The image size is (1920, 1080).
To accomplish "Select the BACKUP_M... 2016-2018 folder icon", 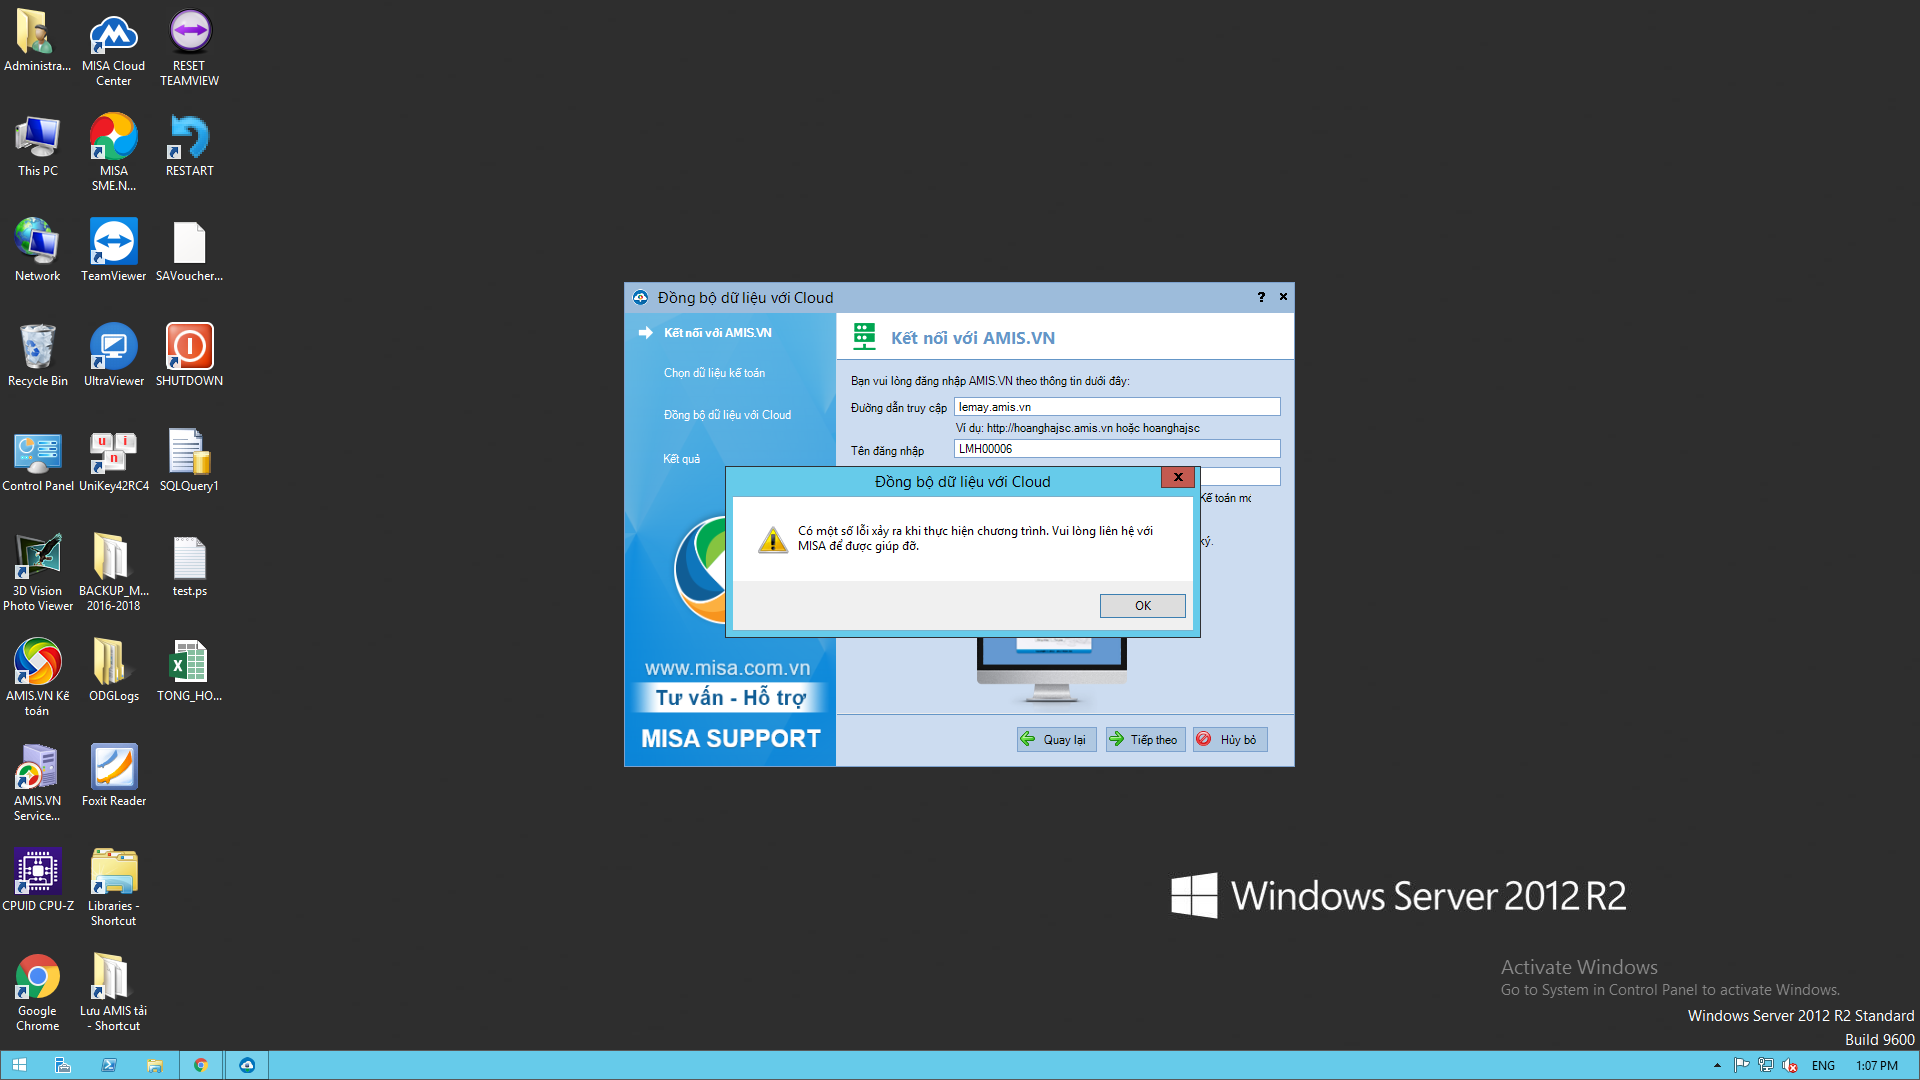I will [113, 572].
